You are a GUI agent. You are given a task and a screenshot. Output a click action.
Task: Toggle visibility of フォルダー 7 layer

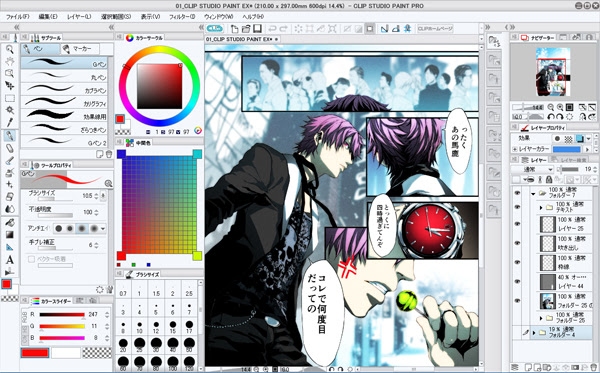click(x=517, y=193)
